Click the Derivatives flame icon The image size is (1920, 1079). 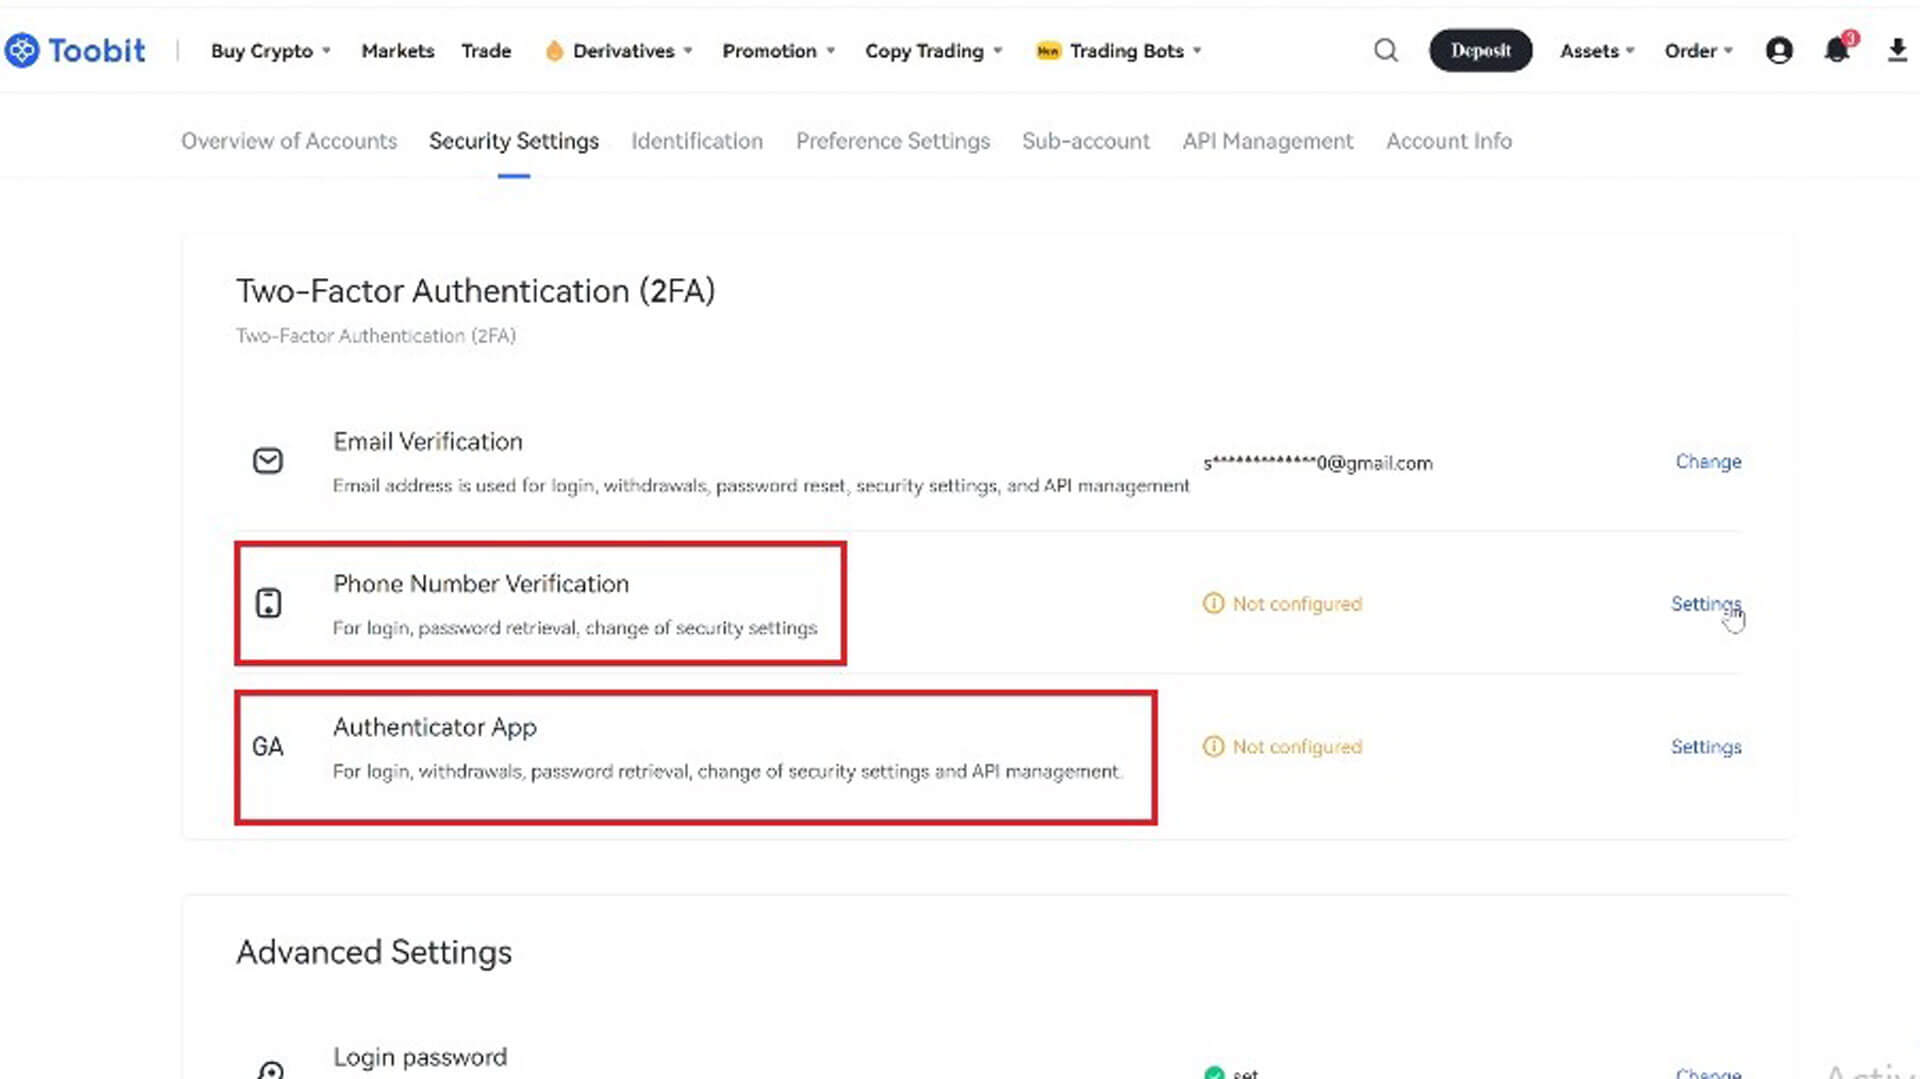pyautogui.click(x=554, y=50)
